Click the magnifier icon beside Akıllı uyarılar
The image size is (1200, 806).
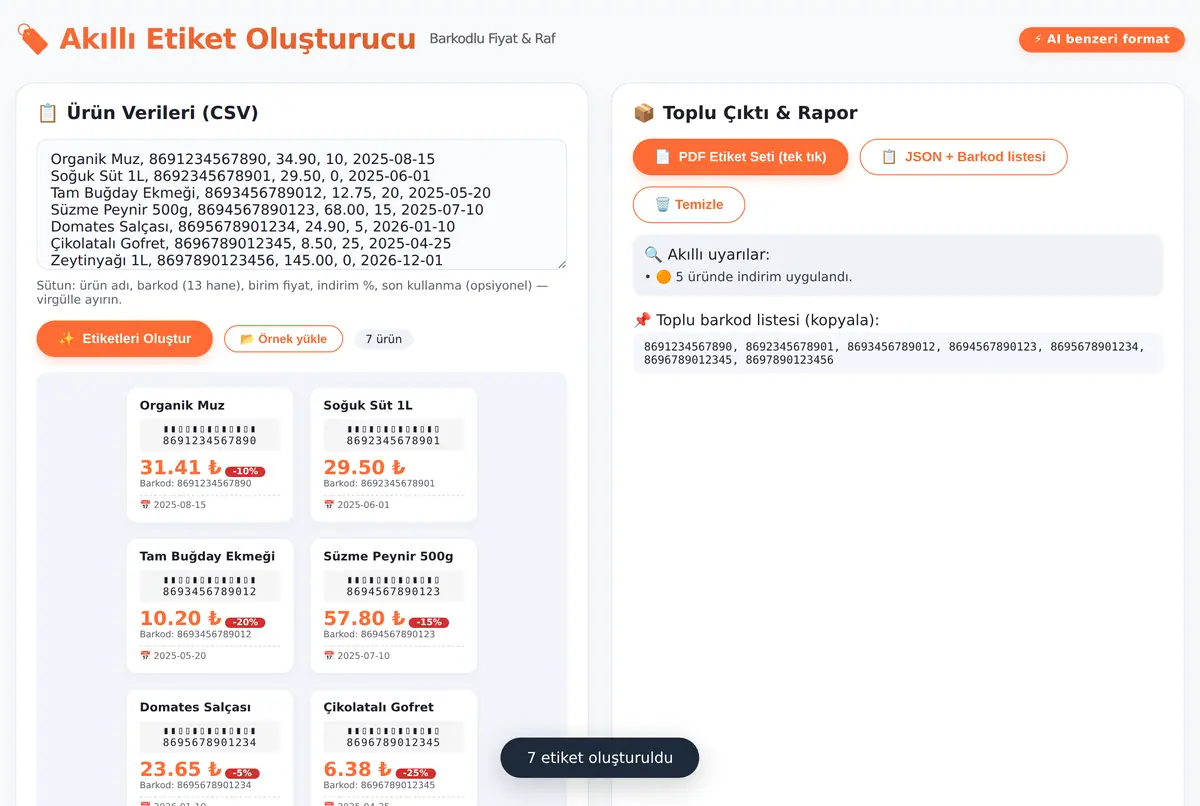(x=653, y=254)
